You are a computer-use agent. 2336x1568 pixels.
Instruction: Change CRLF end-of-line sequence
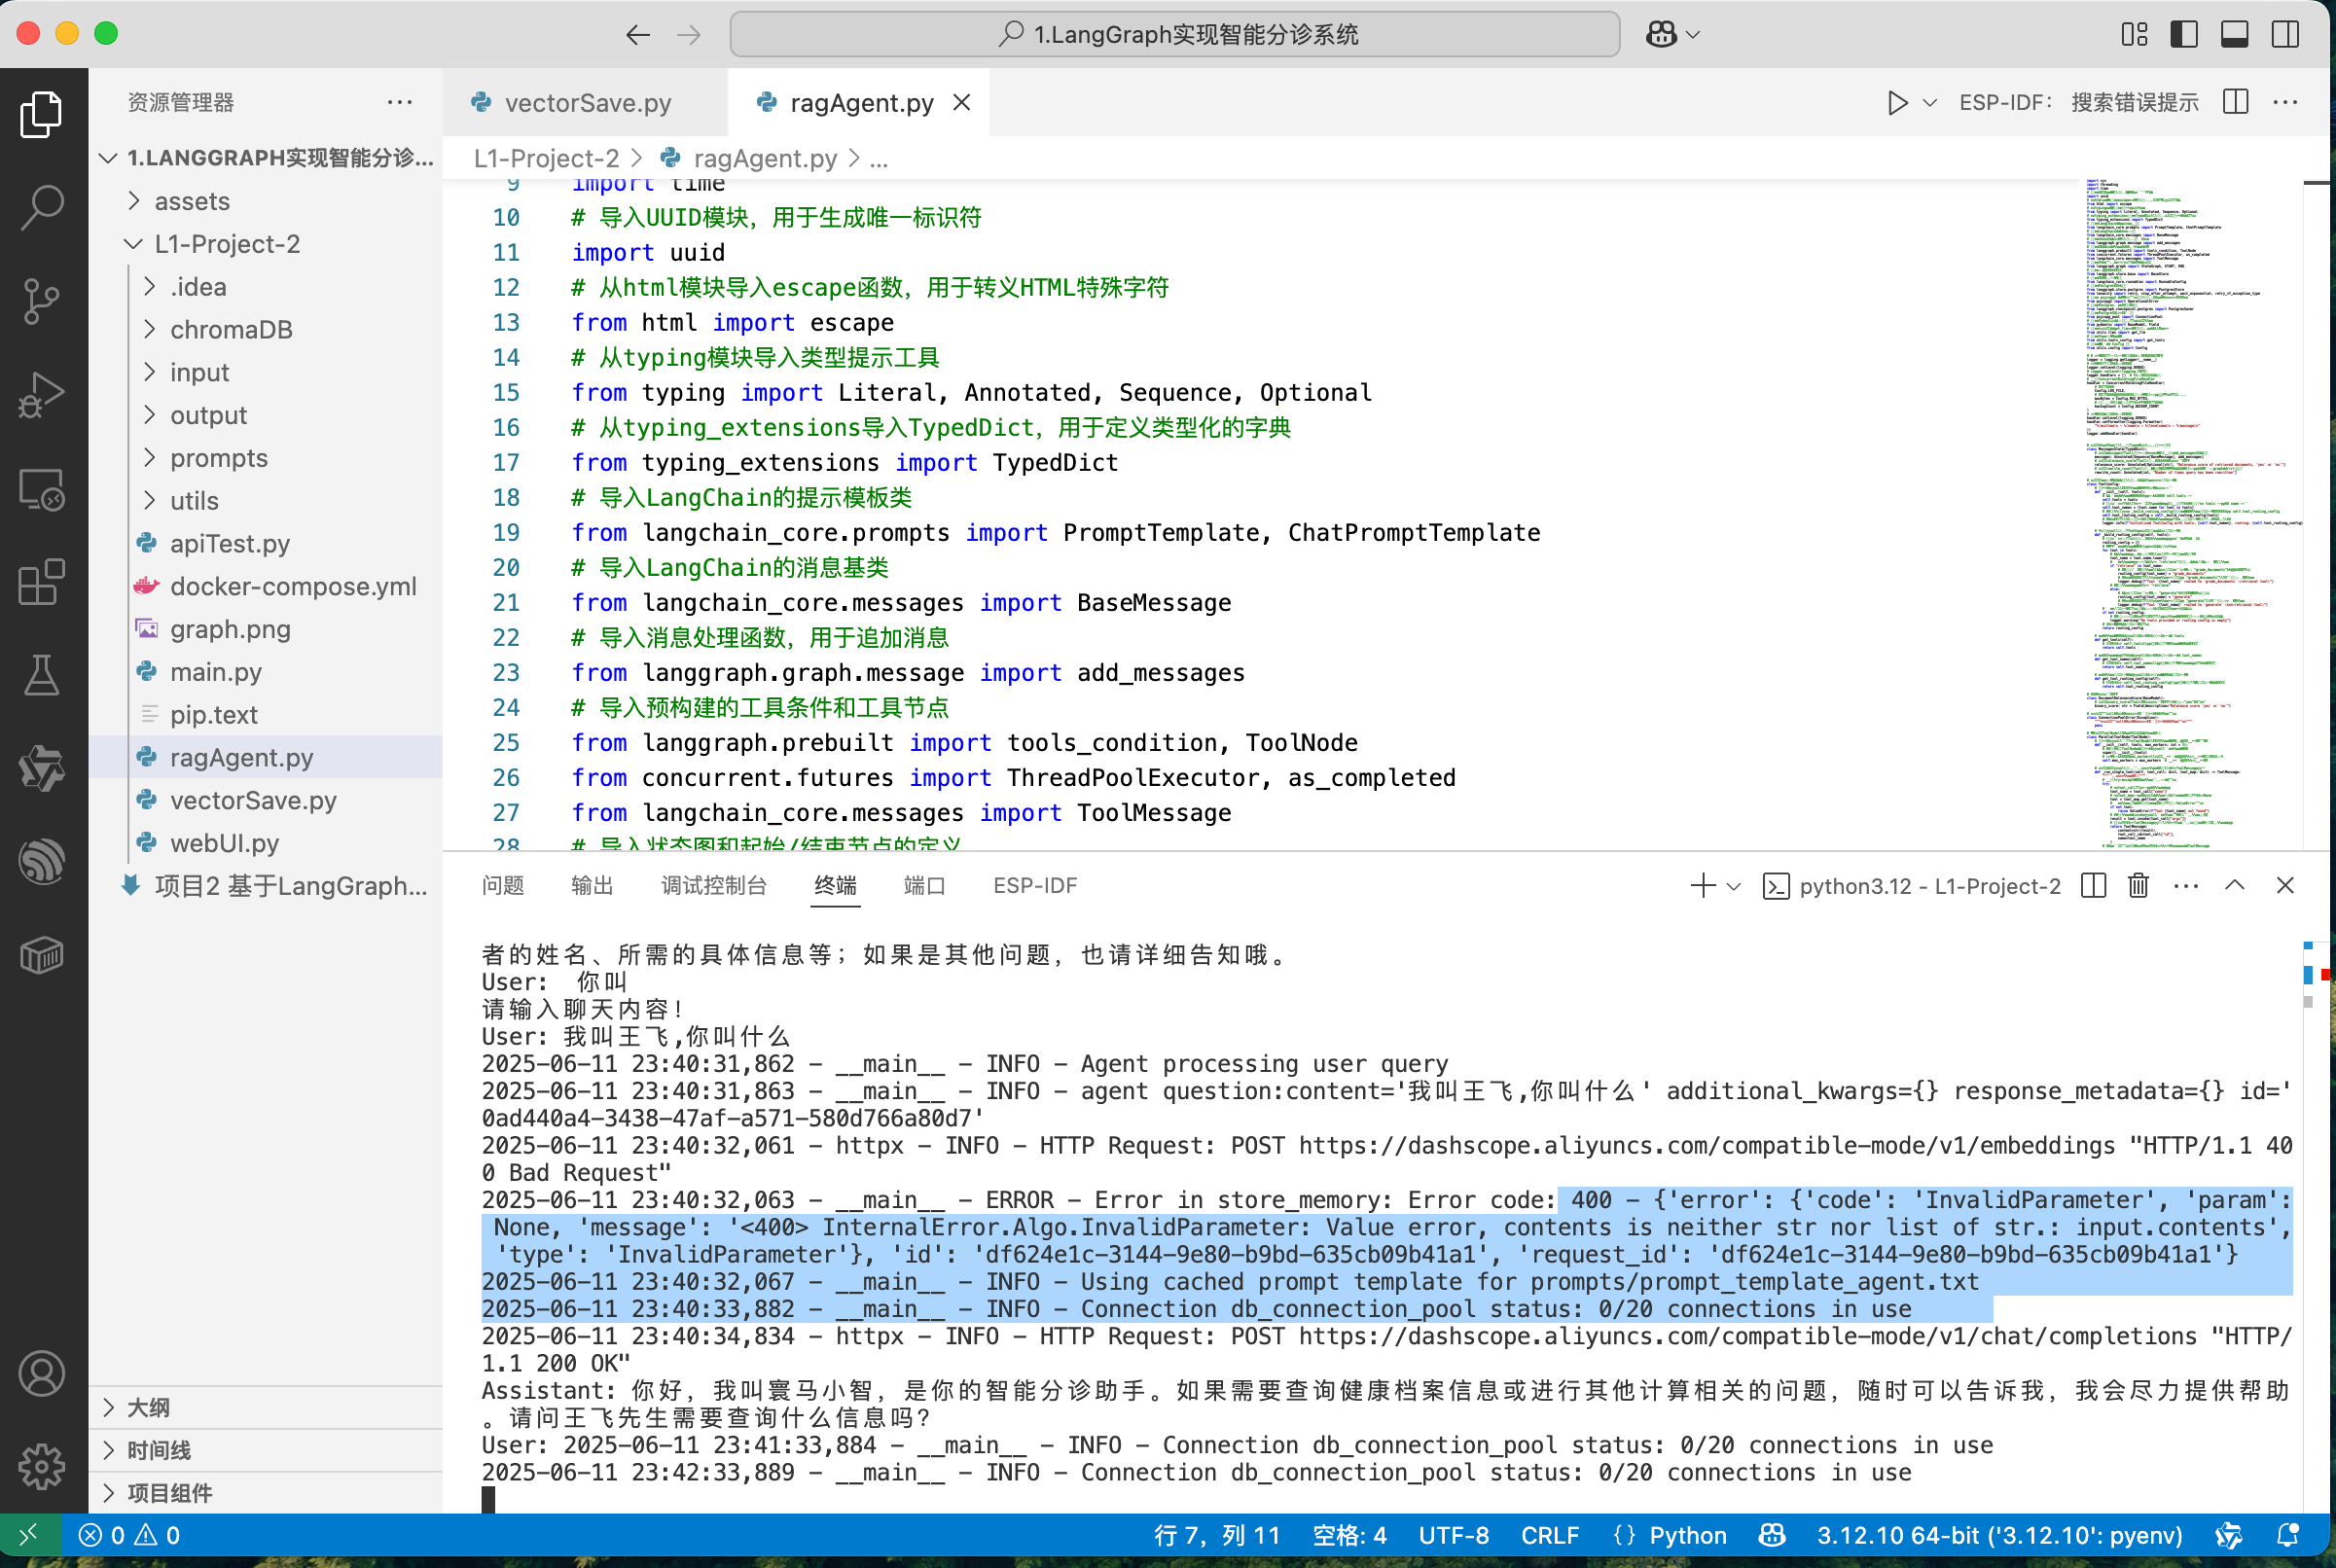tap(1550, 1535)
